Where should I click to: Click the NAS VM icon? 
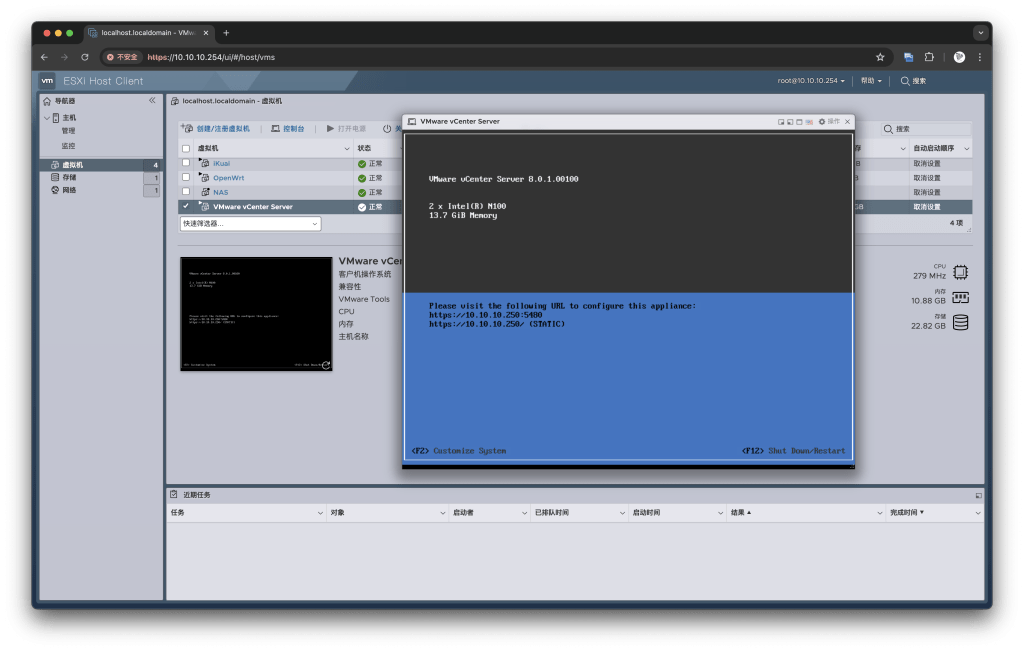(205, 192)
